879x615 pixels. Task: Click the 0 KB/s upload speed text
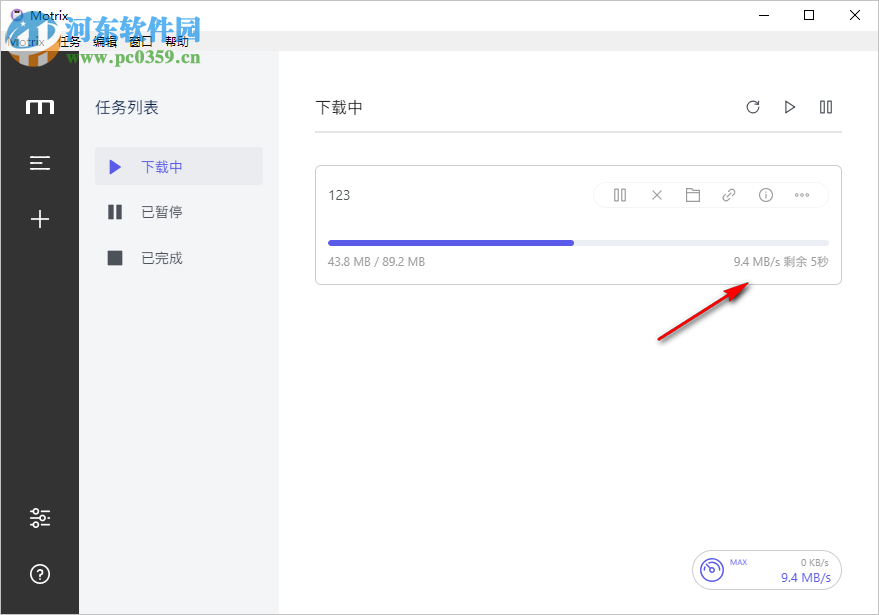(815, 562)
